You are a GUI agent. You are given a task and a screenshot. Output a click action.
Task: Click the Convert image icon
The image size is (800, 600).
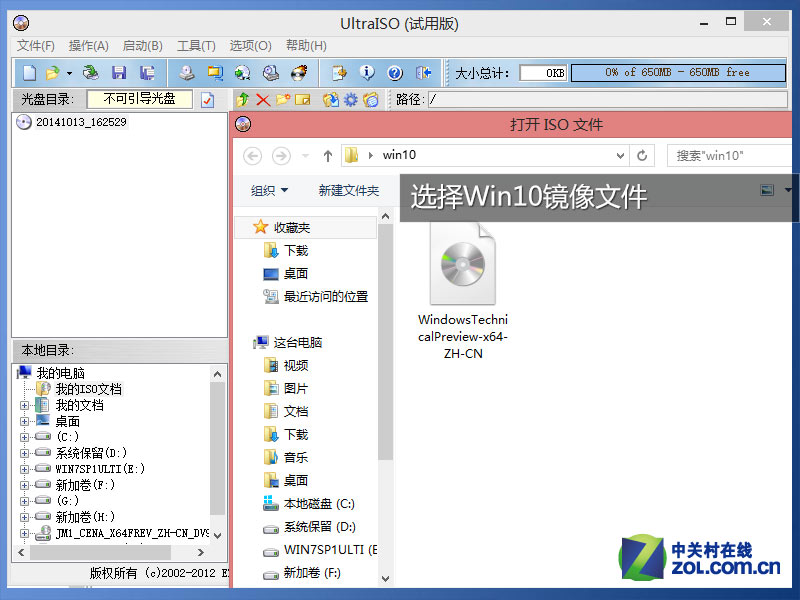242,73
